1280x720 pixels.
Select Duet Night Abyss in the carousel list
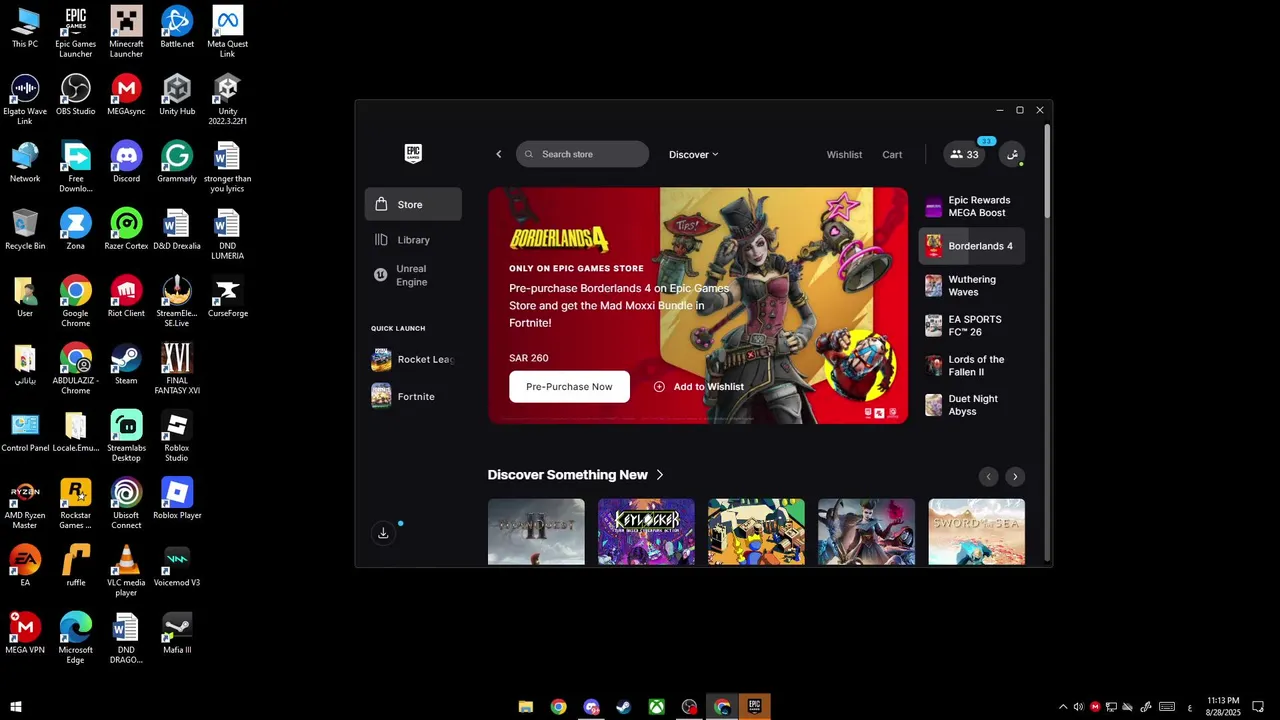click(972, 405)
